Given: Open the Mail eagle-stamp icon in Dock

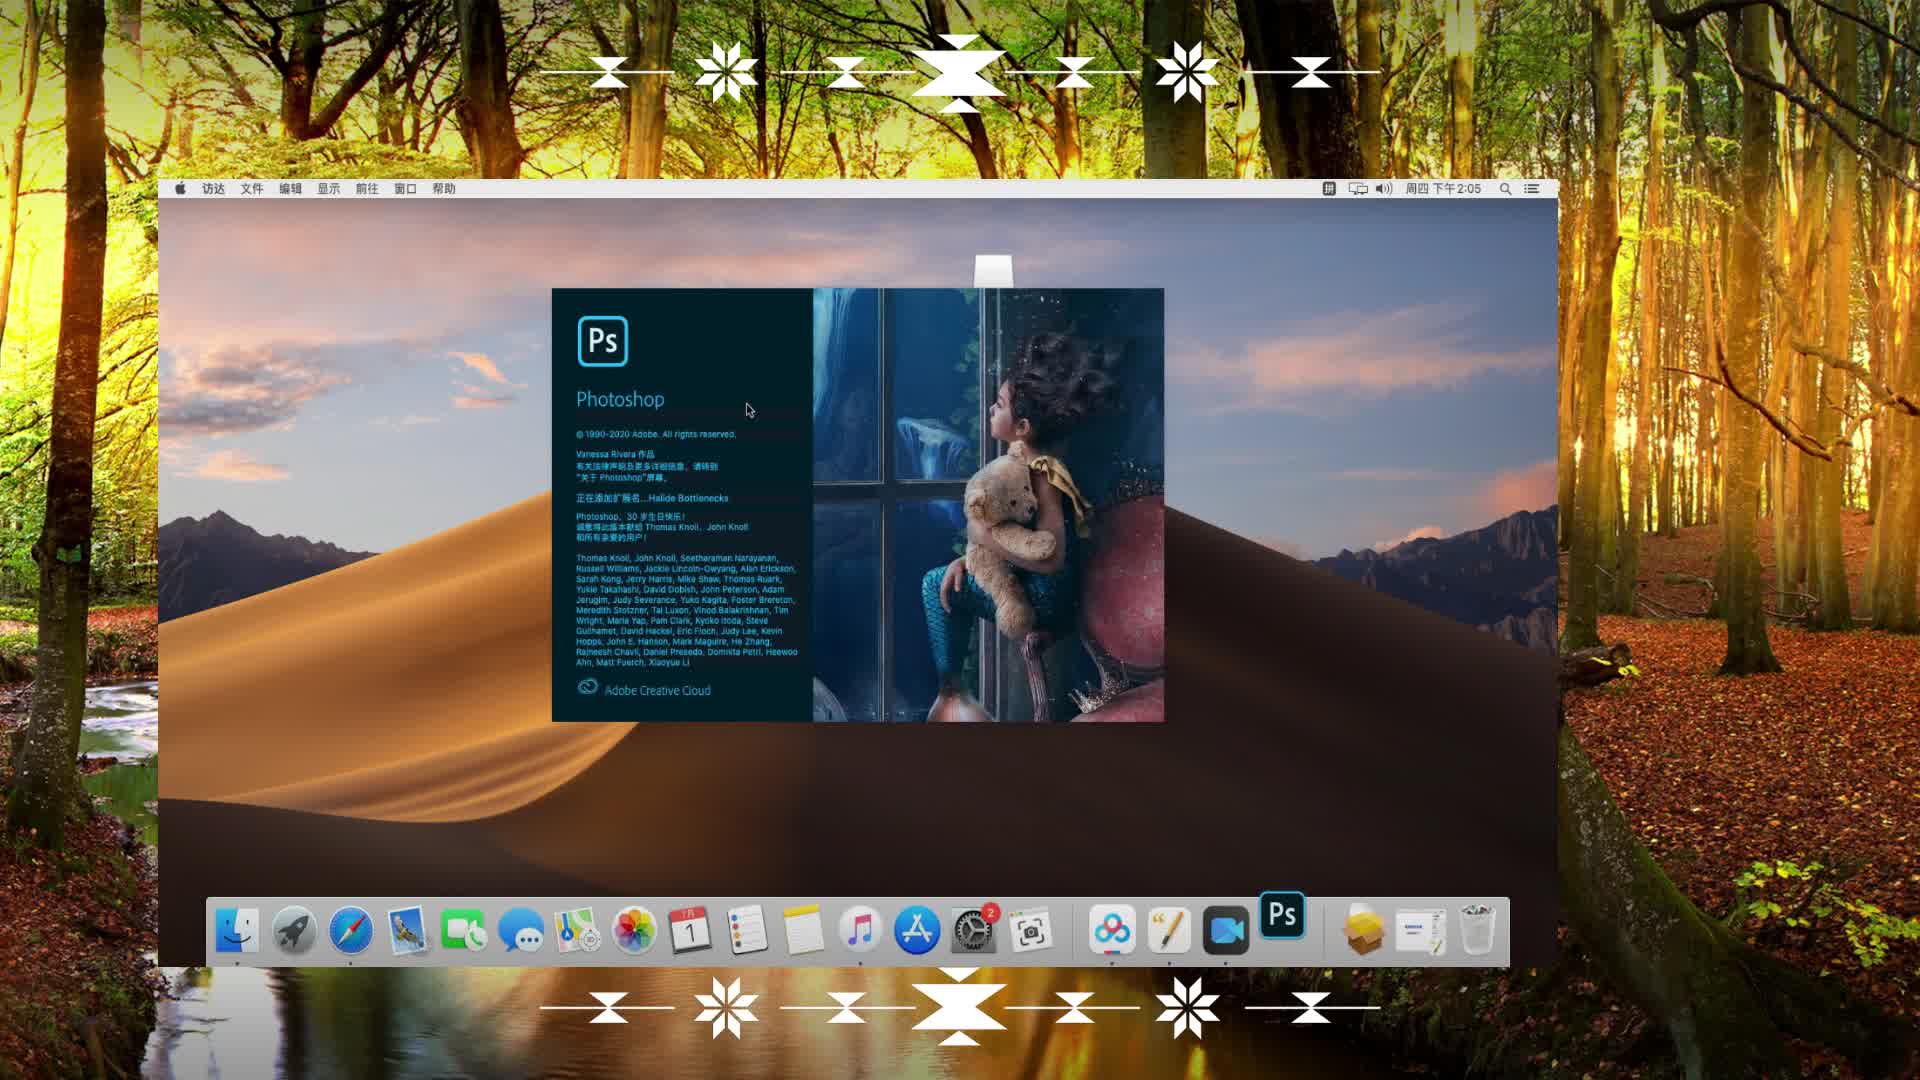Looking at the screenshot, I should pos(407,931).
